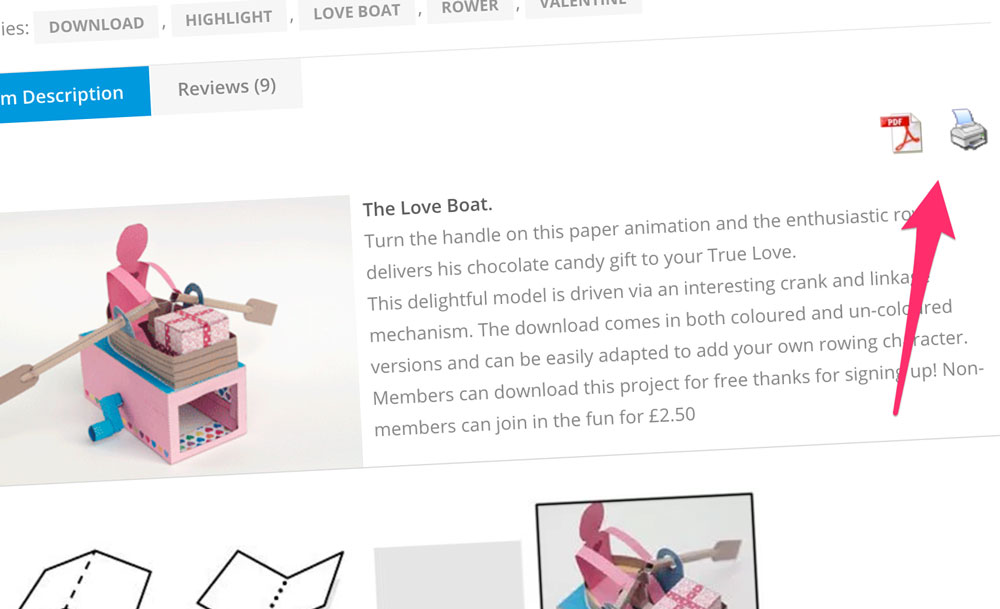This screenshot has height=609, width=1000.
Task: Click the printer icon
Action: point(968,129)
